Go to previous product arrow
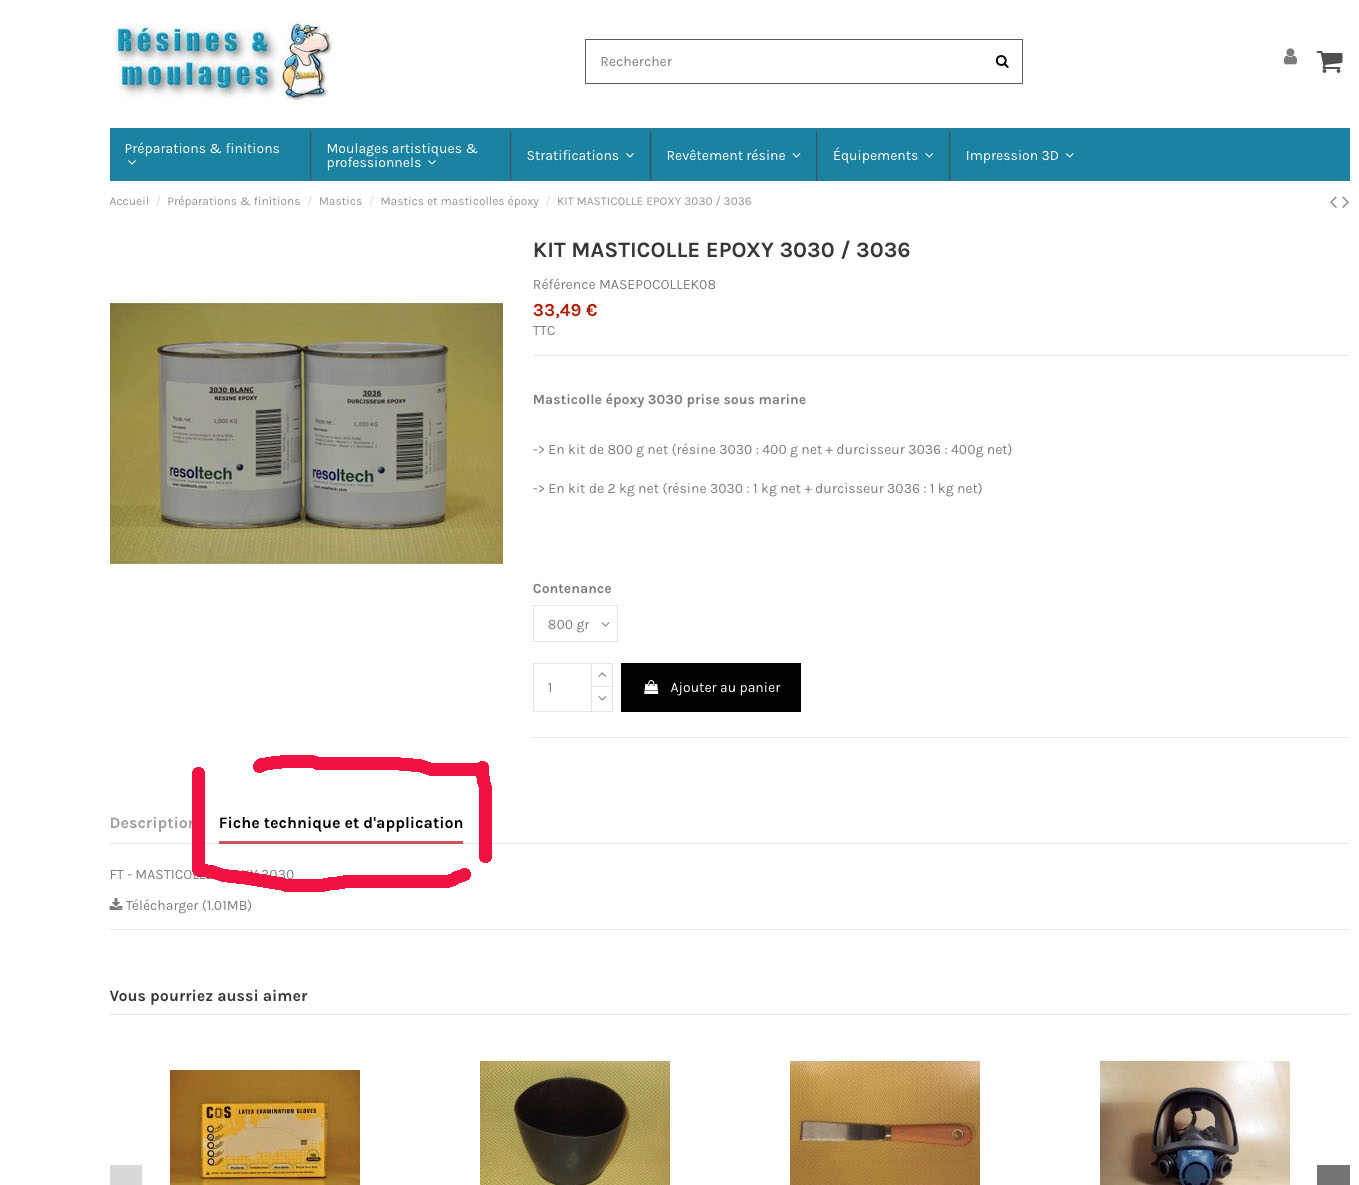Image resolution: width=1359 pixels, height=1185 pixels. point(1333,202)
